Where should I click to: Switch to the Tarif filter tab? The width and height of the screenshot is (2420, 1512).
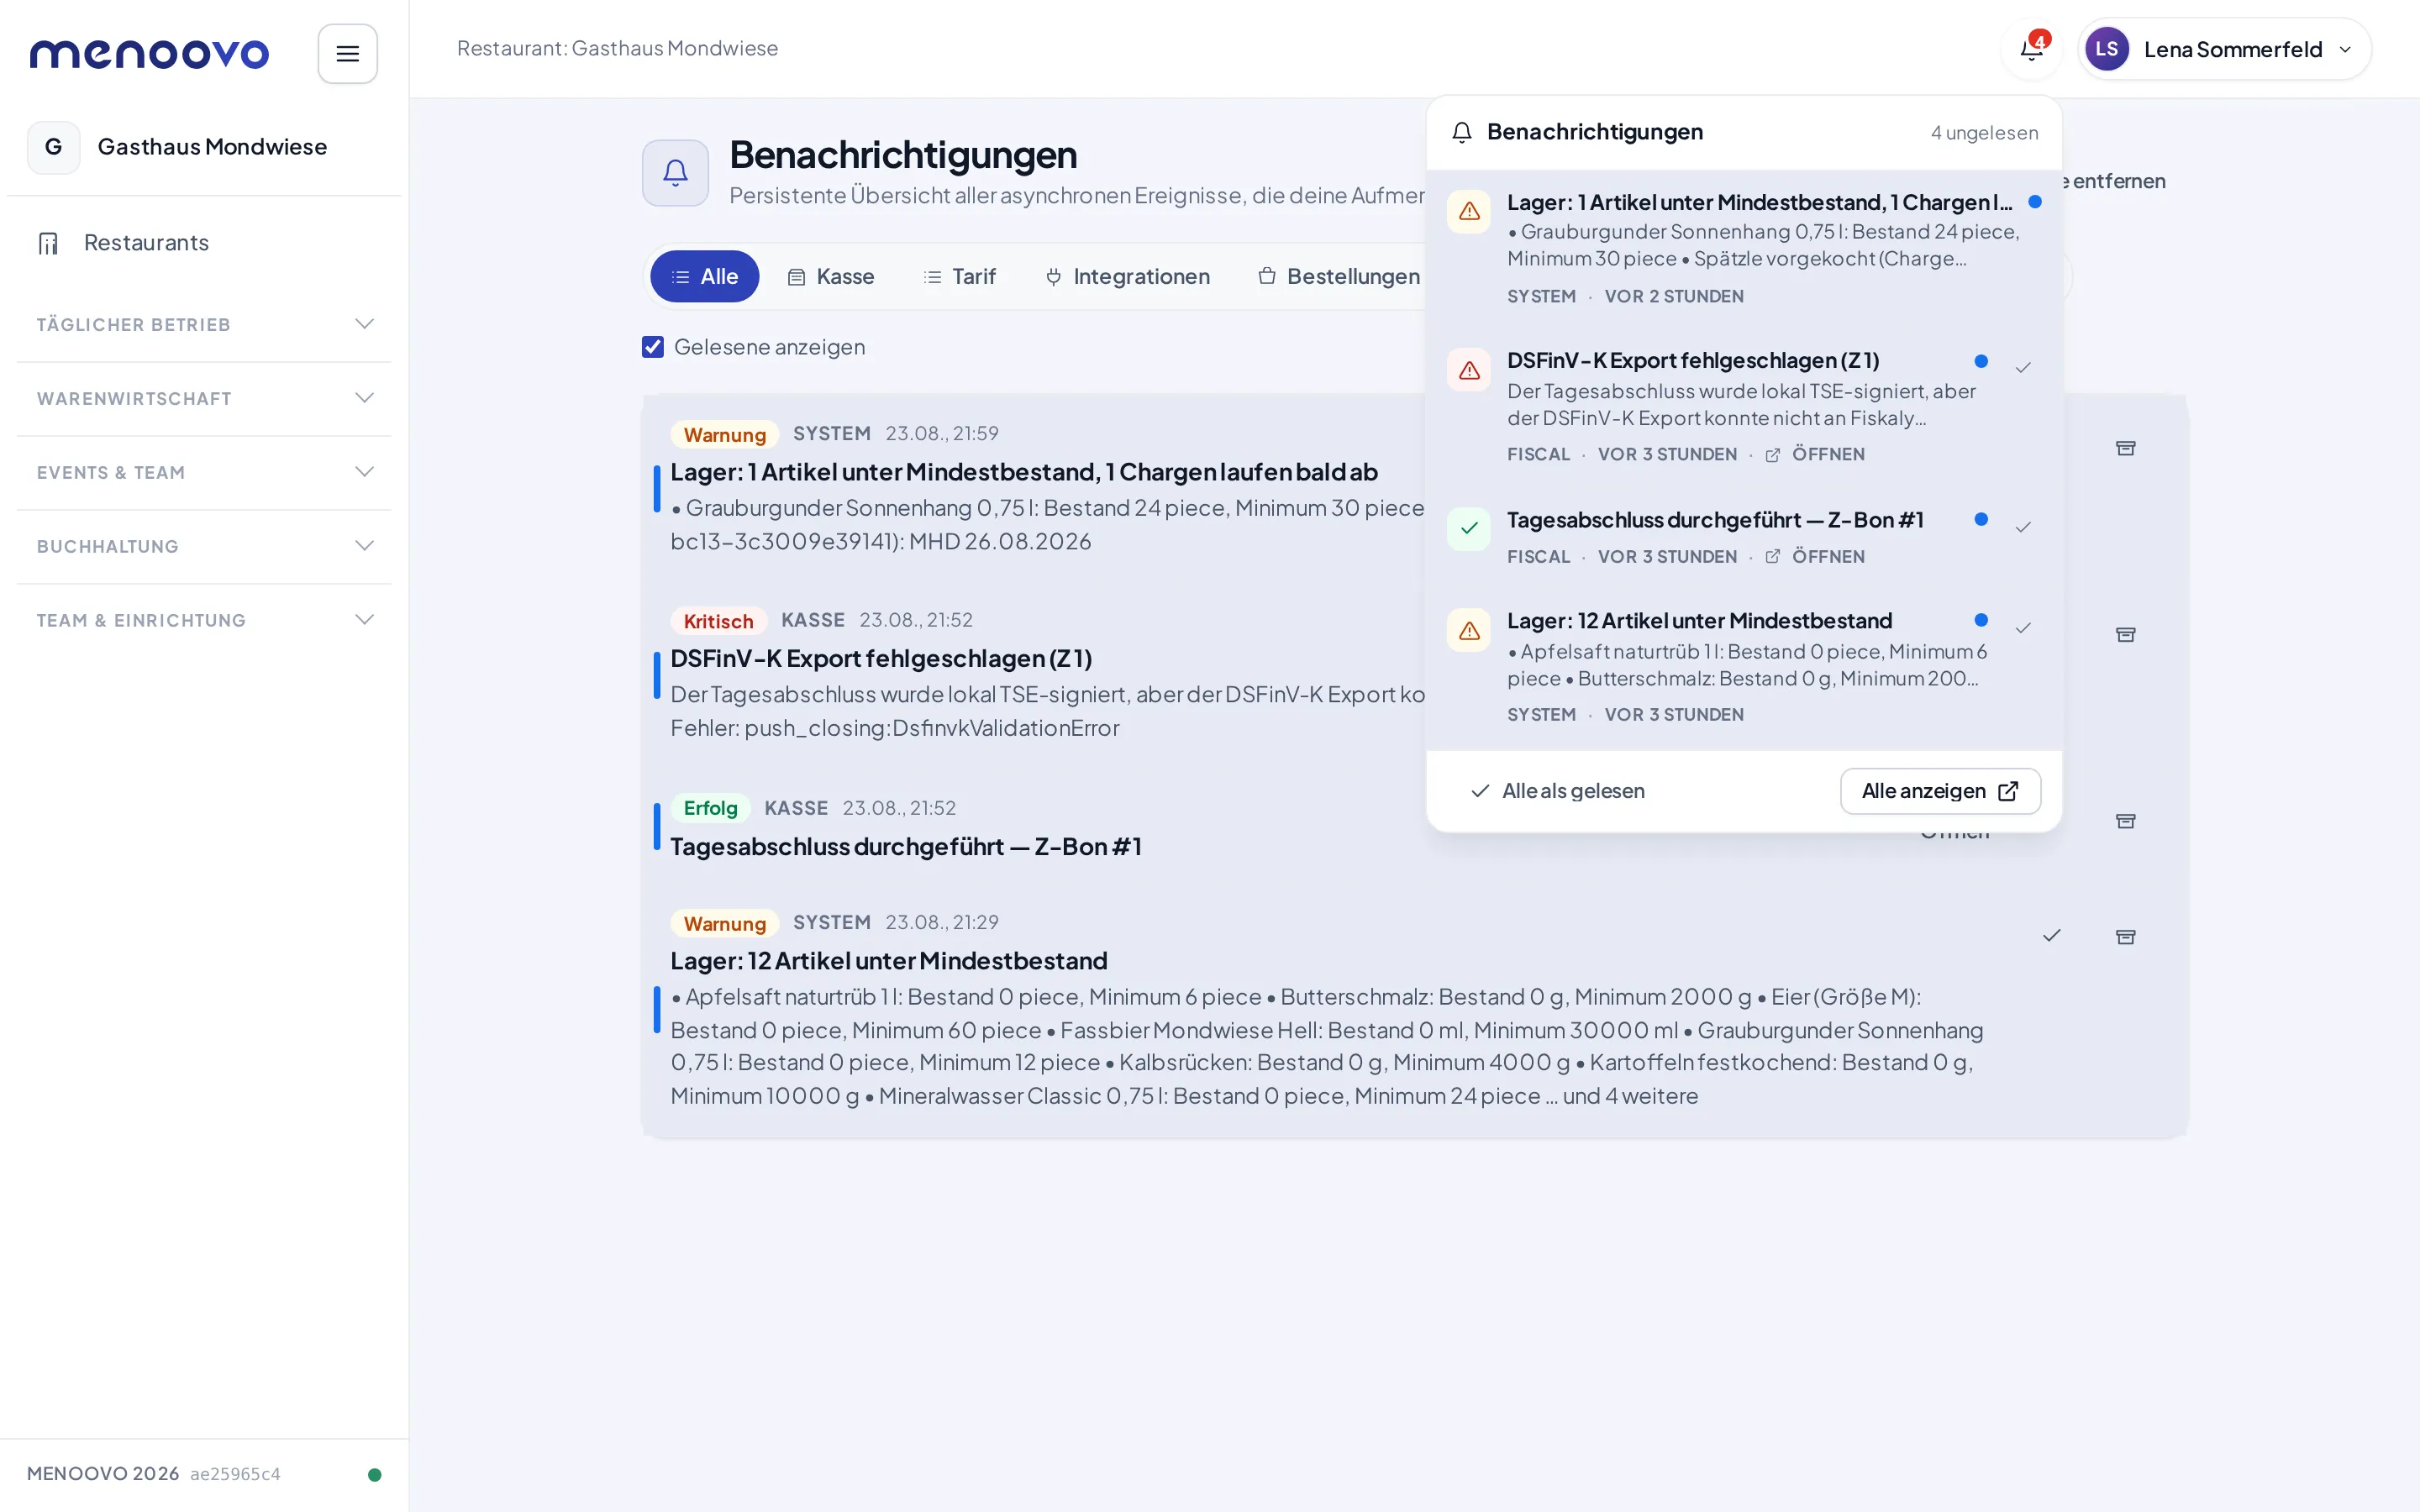pyautogui.click(x=960, y=277)
